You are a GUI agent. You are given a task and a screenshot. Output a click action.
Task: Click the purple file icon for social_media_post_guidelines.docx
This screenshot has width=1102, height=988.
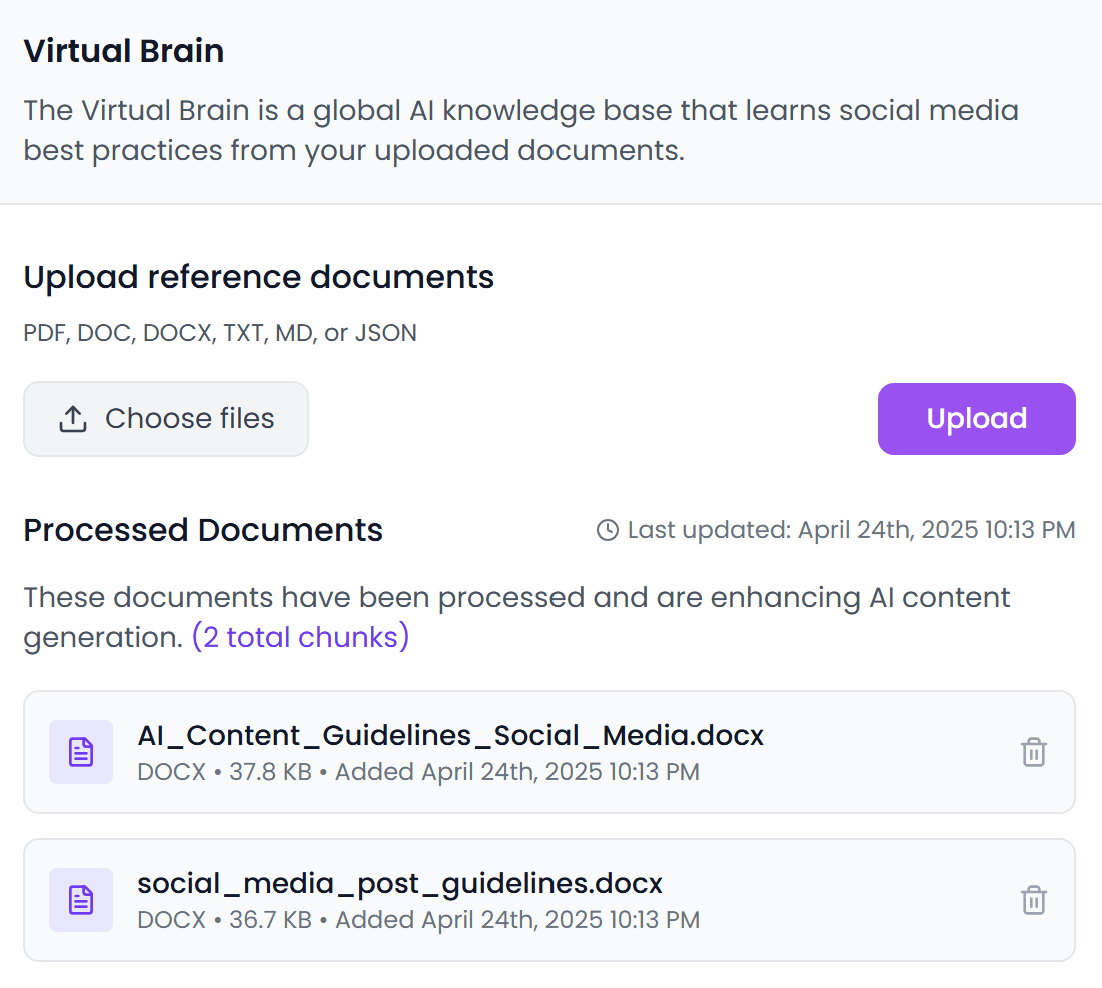tap(81, 900)
